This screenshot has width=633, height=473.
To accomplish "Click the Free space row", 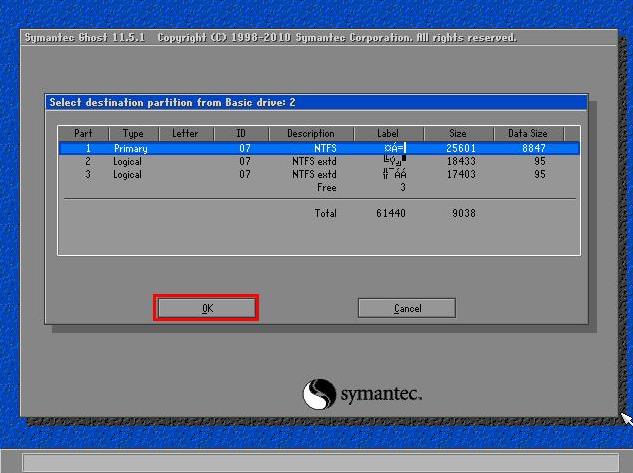I will (319, 187).
